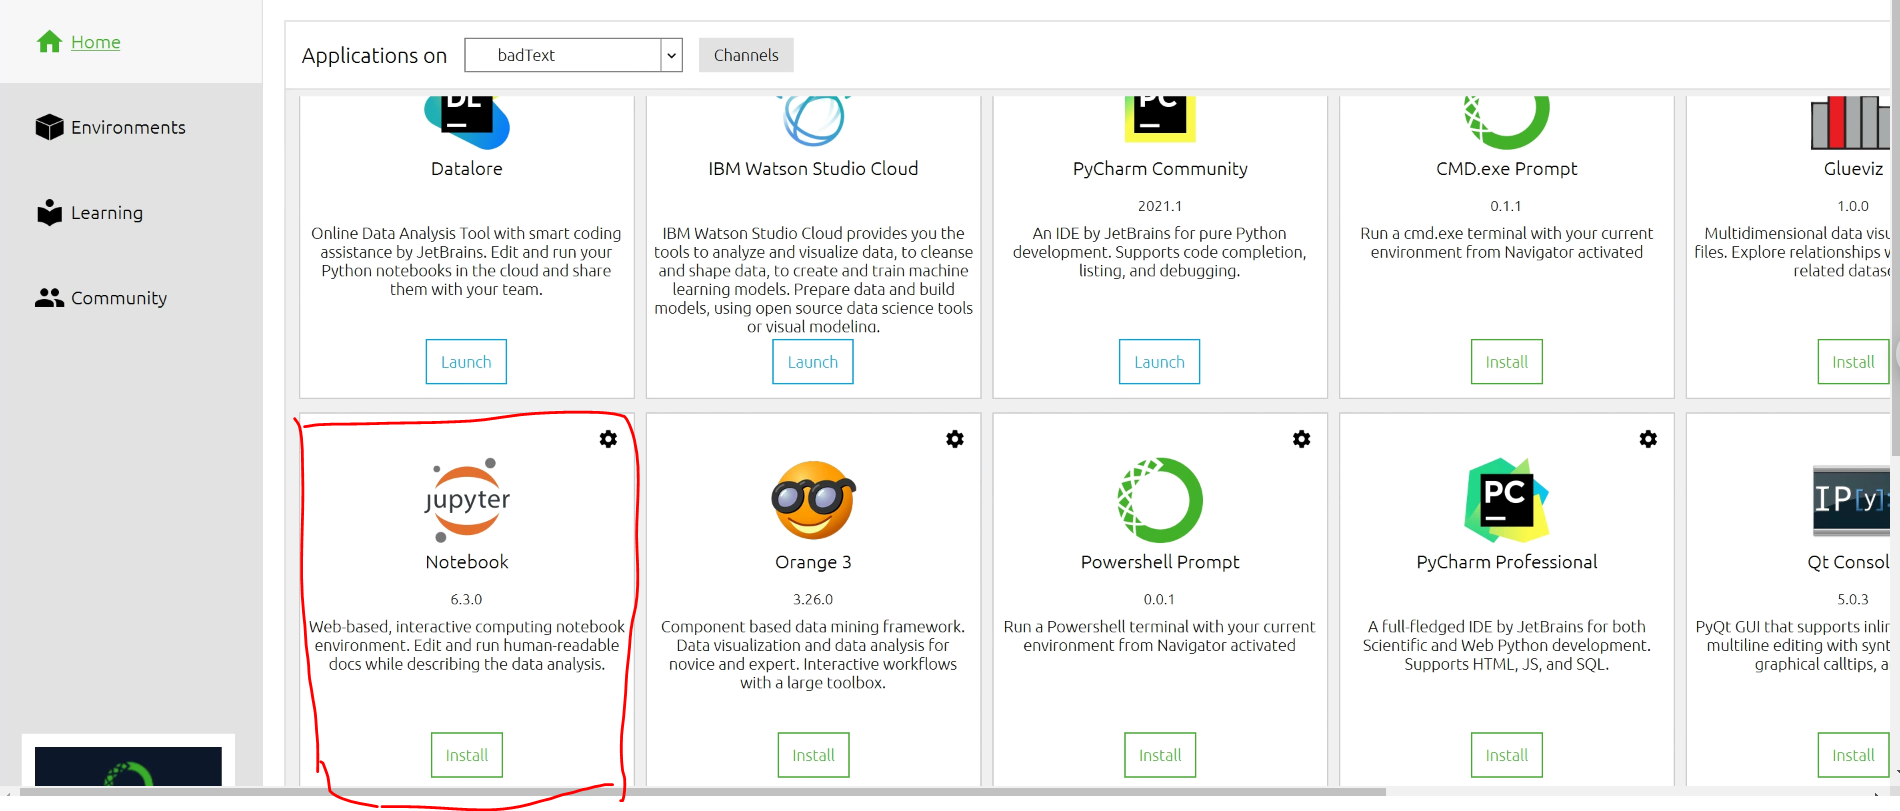The width and height of the screenshot is (1900, 811).
Task: Launch Datalore
Action: [x=466, y=362]
